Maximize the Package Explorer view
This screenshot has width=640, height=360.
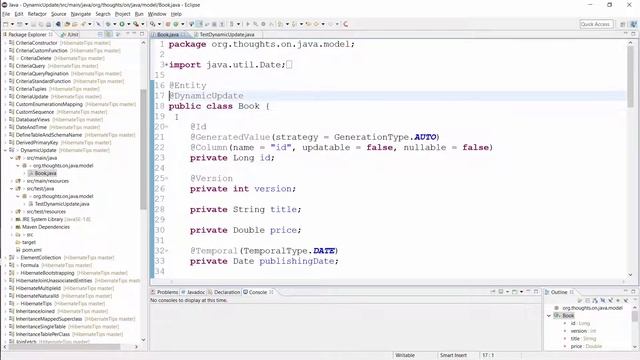(x=142, y=34)
